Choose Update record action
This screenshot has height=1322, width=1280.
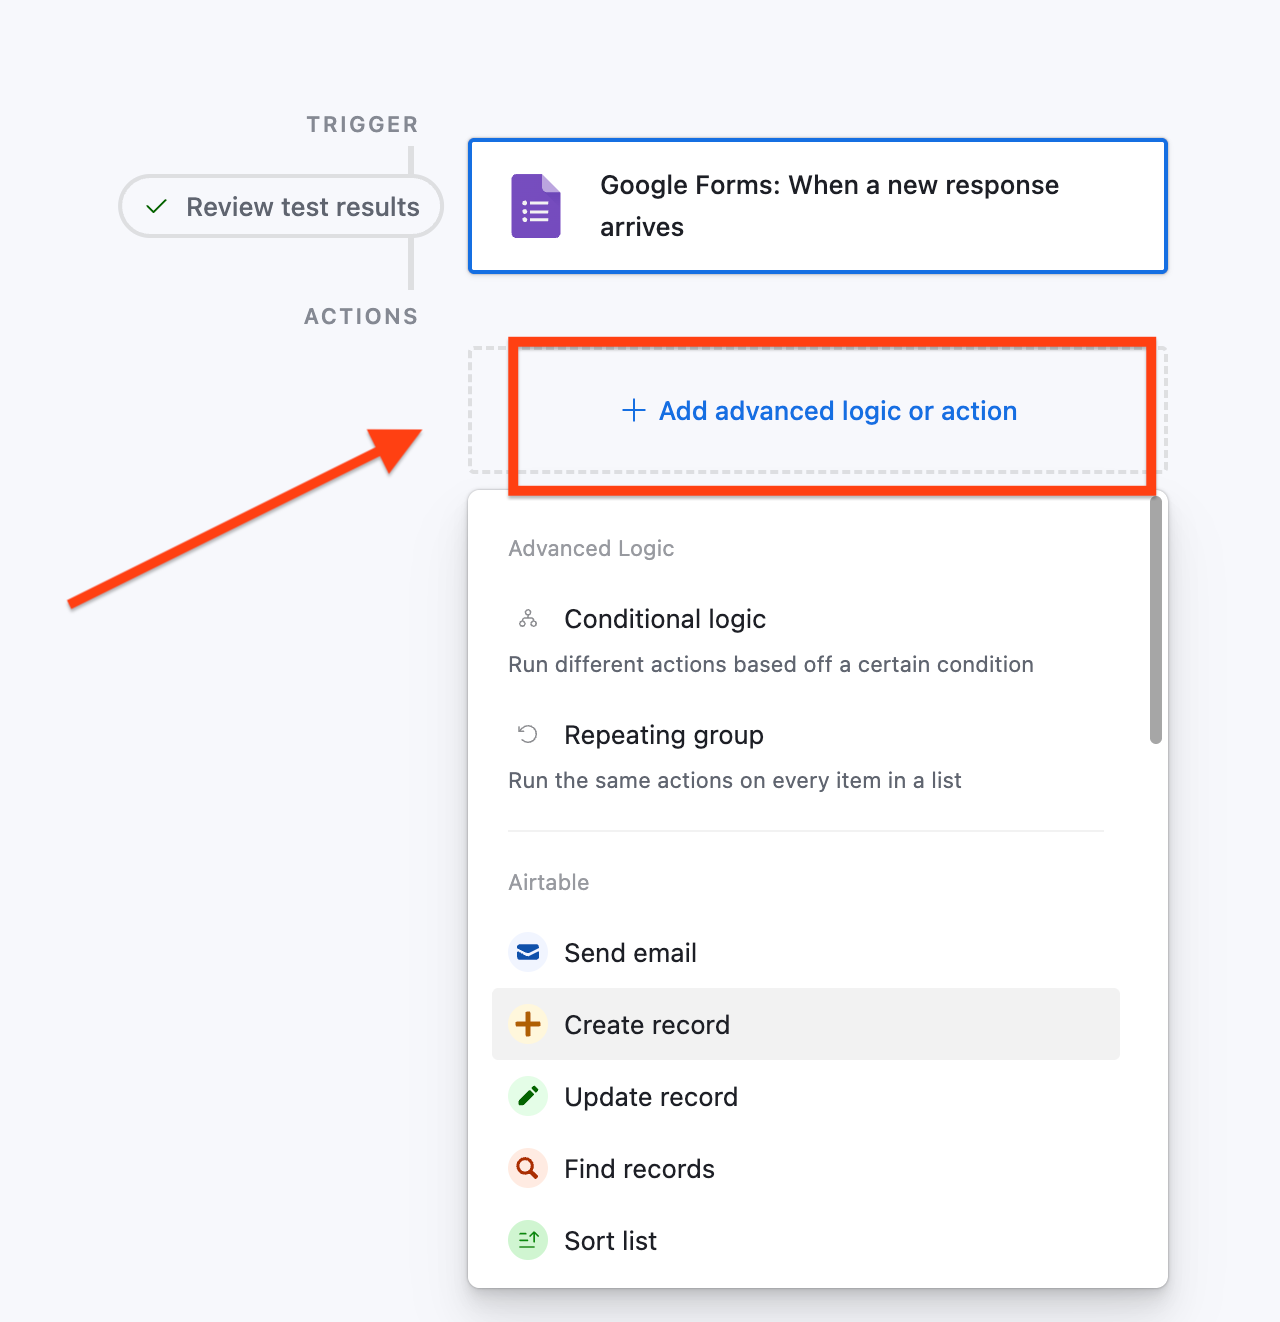pos(651,1096)
